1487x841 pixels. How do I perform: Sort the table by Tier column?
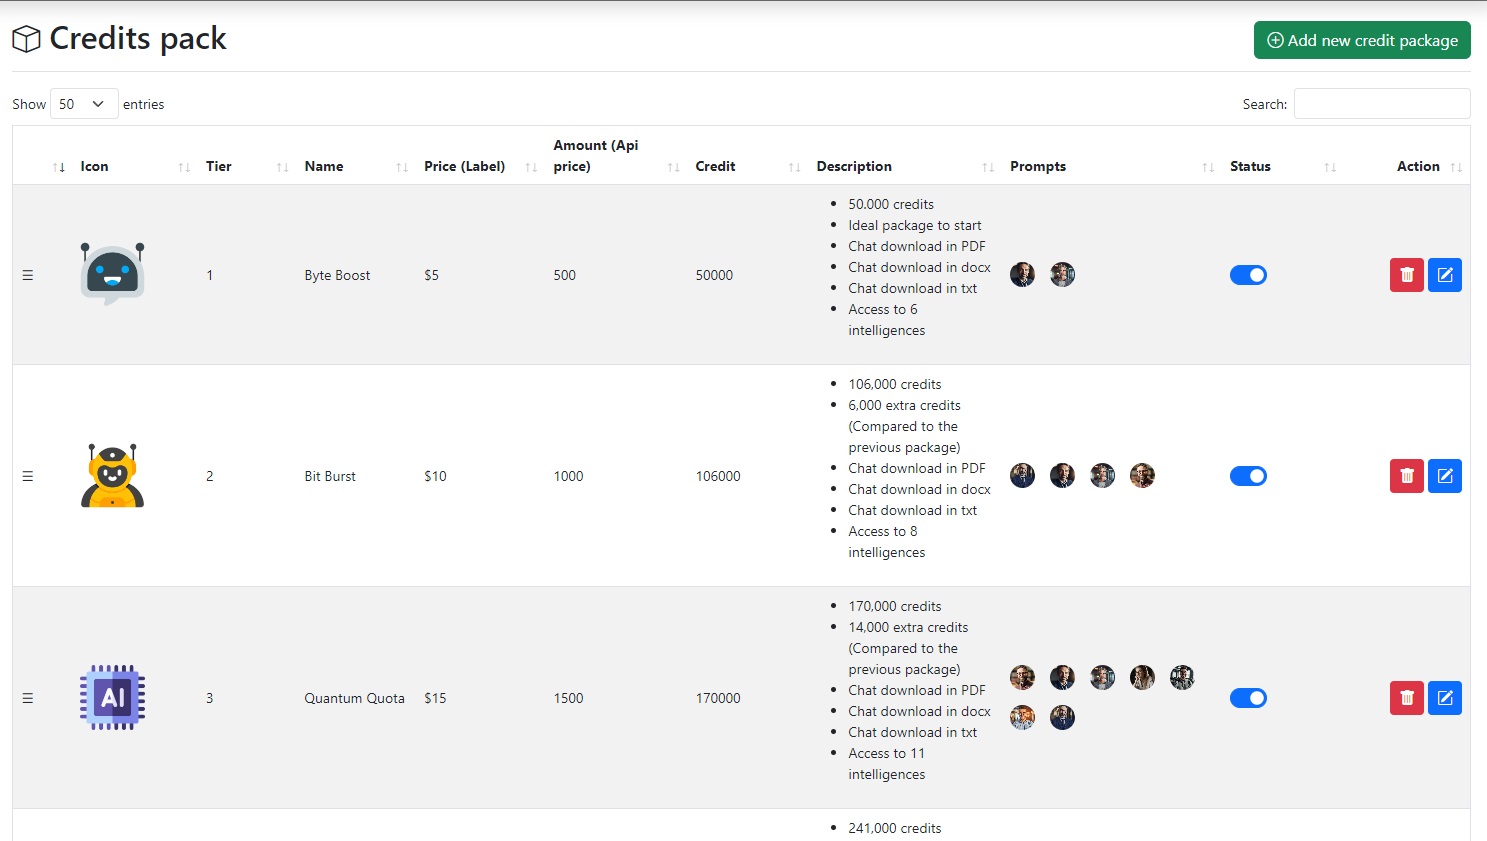coord(219,167)
